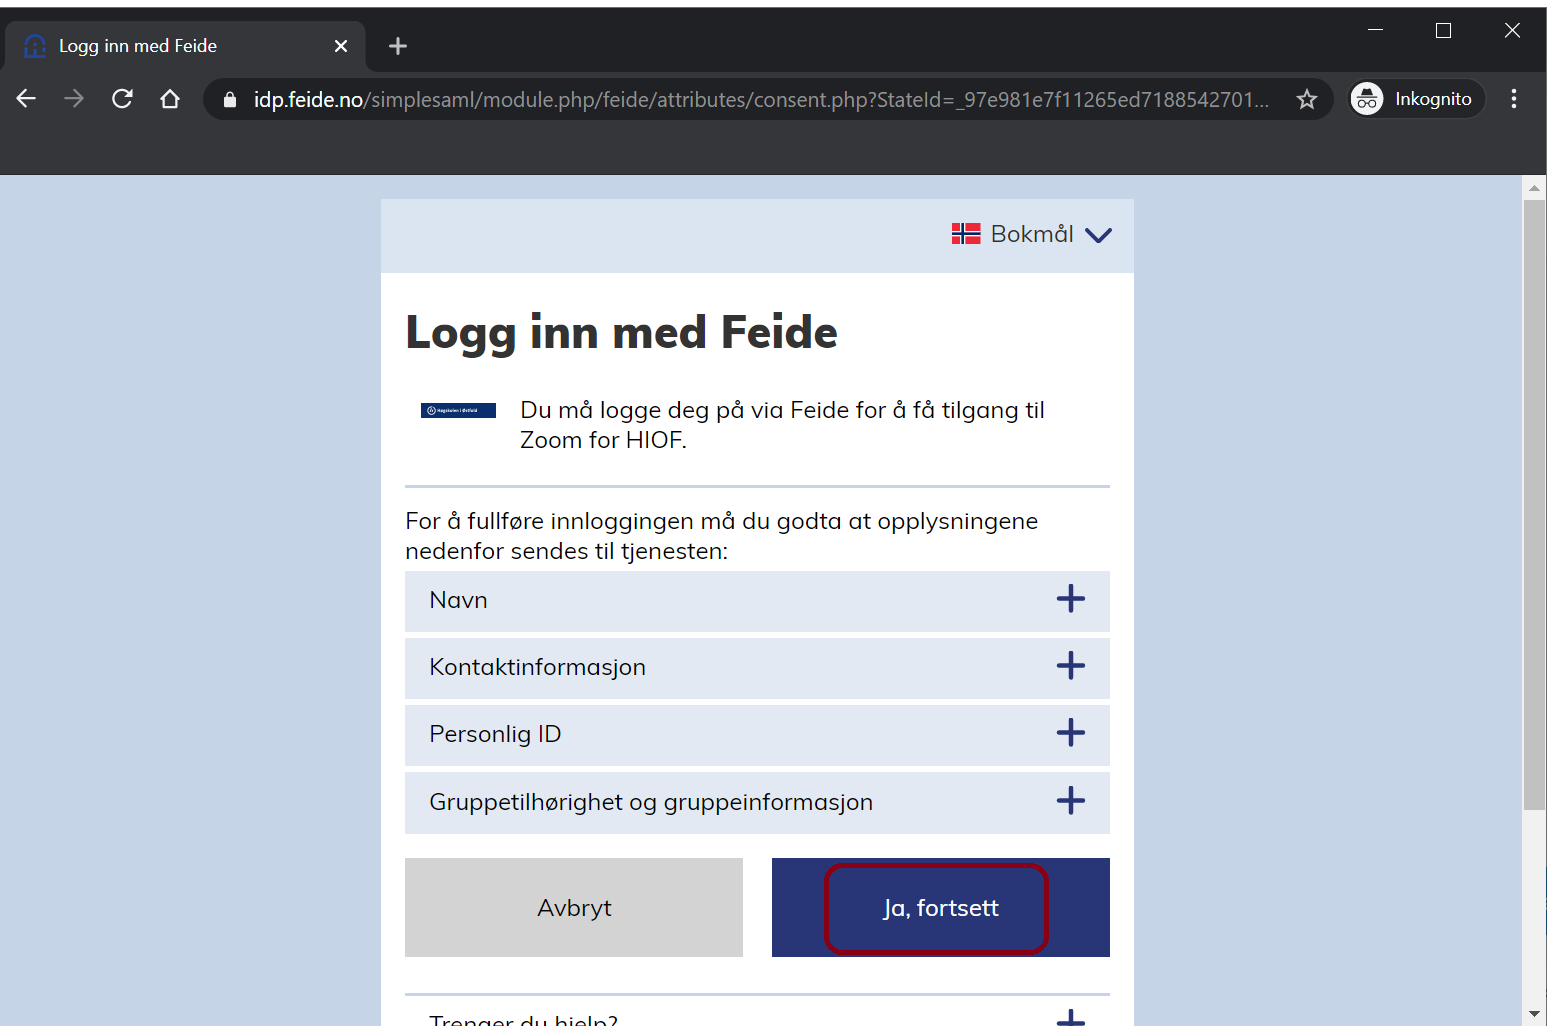This screenshot has height=1026, width=1547.
Task: Click the HIOF organization logo
Action: 458,410
